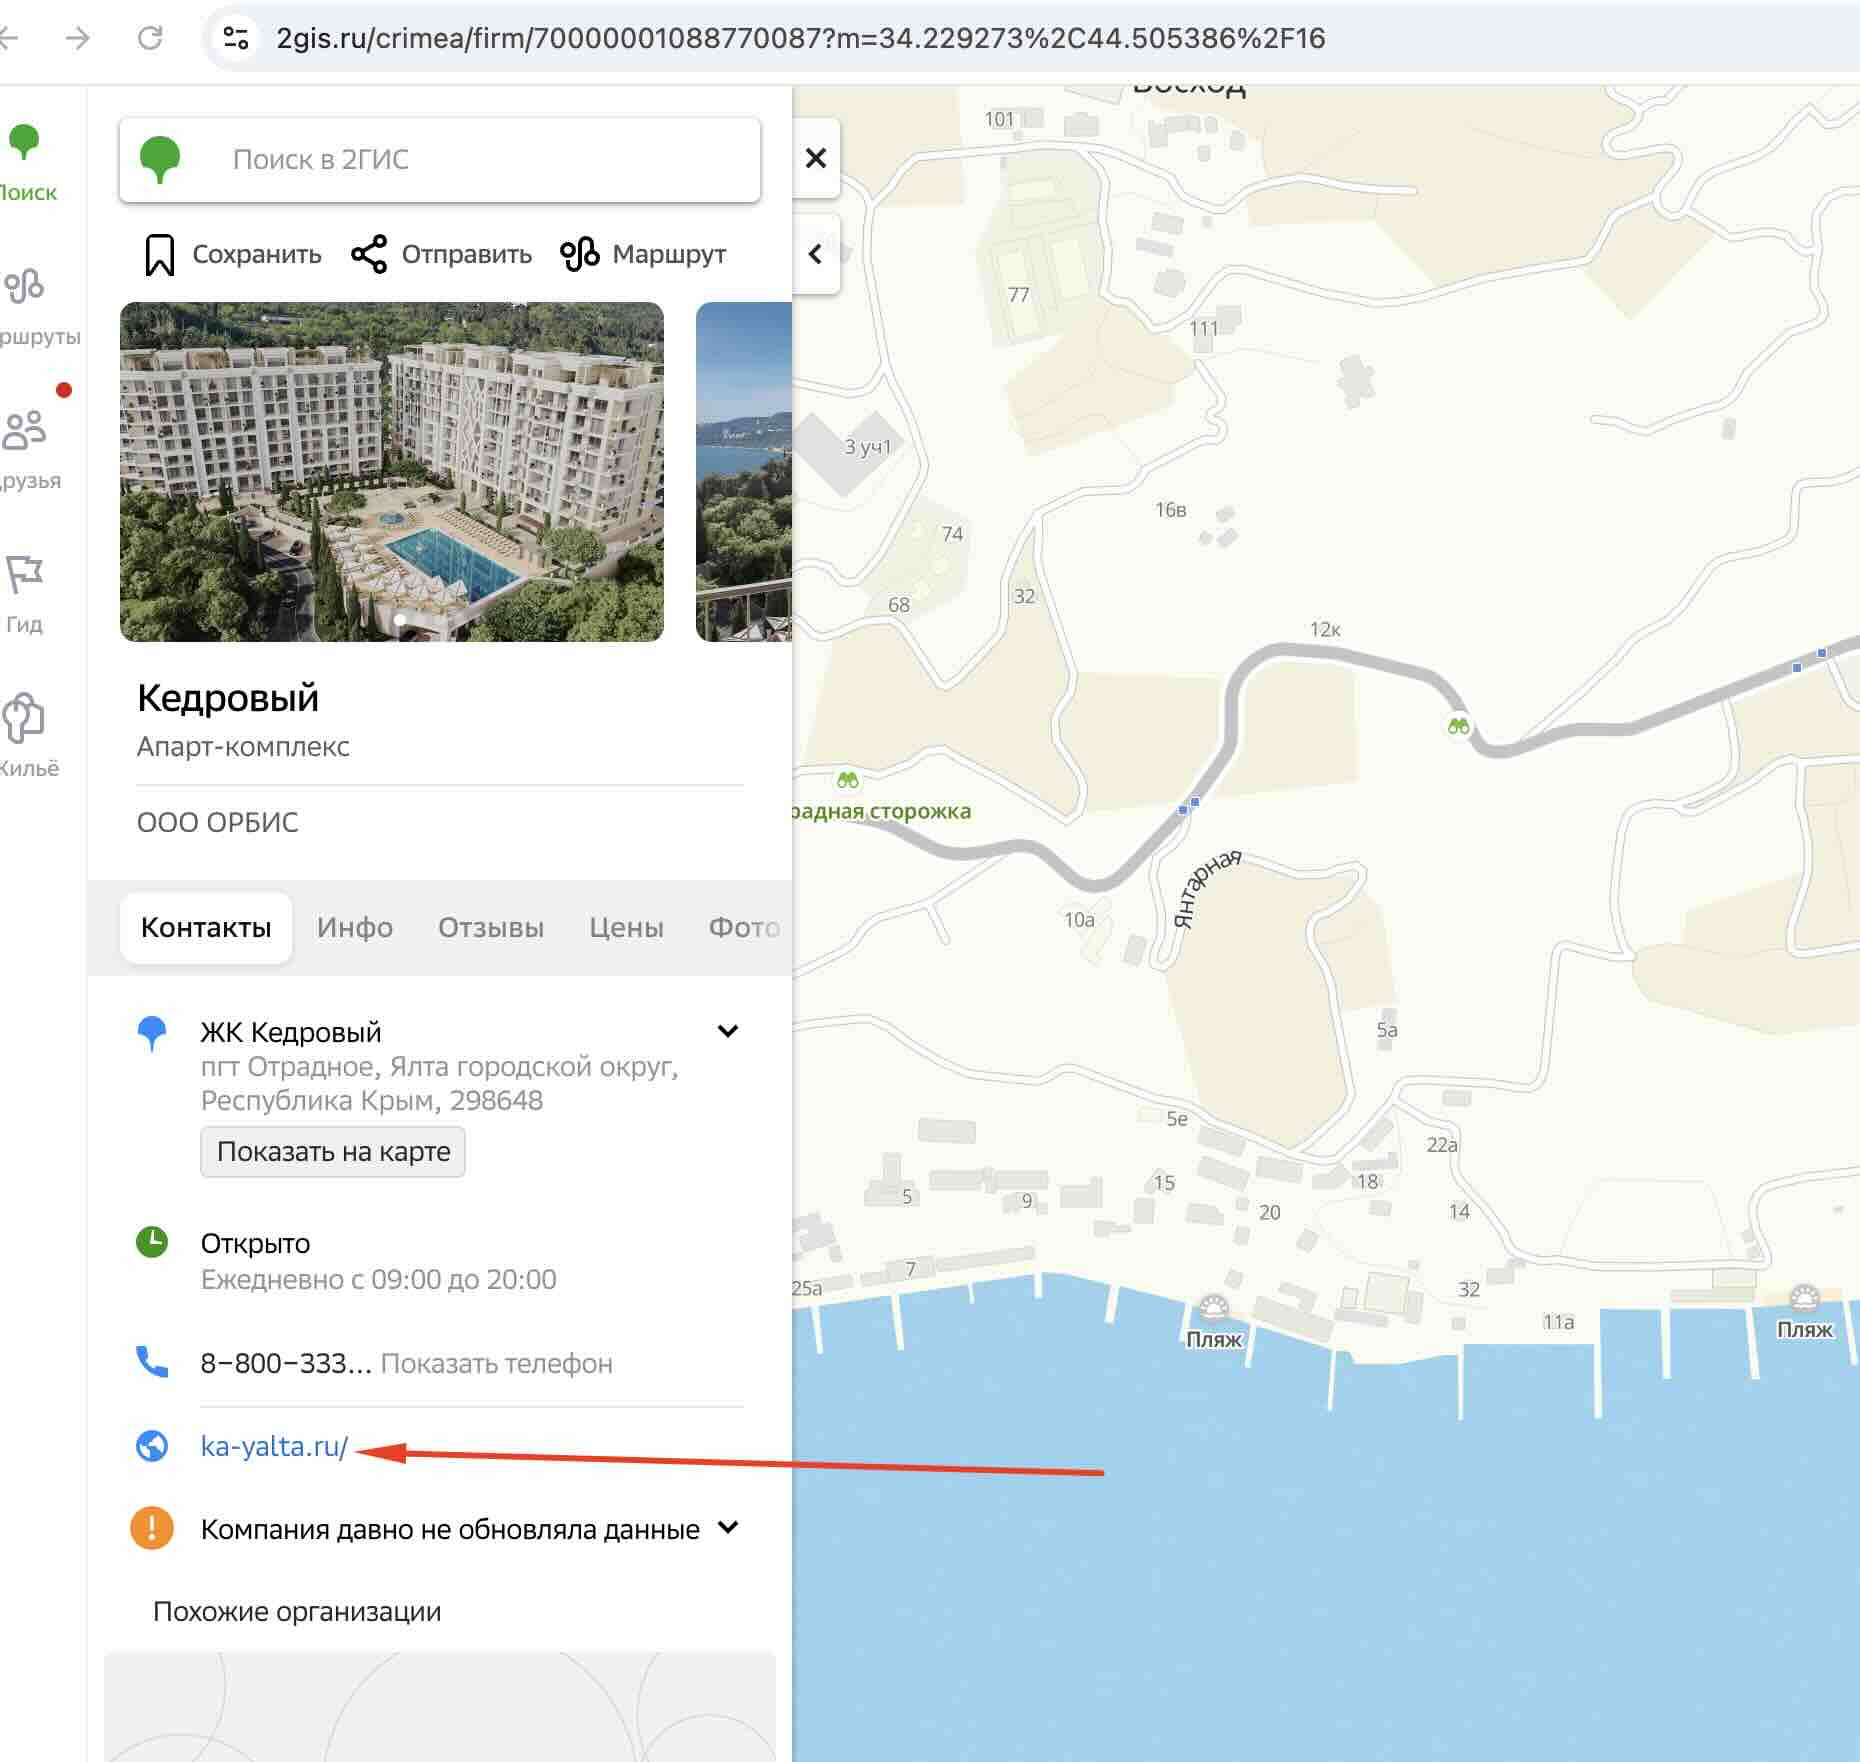This screenshot has height=1762, width=1860.
Task: Click the left Пляж beach icon on map
Action: (x=1214, y=1309)
